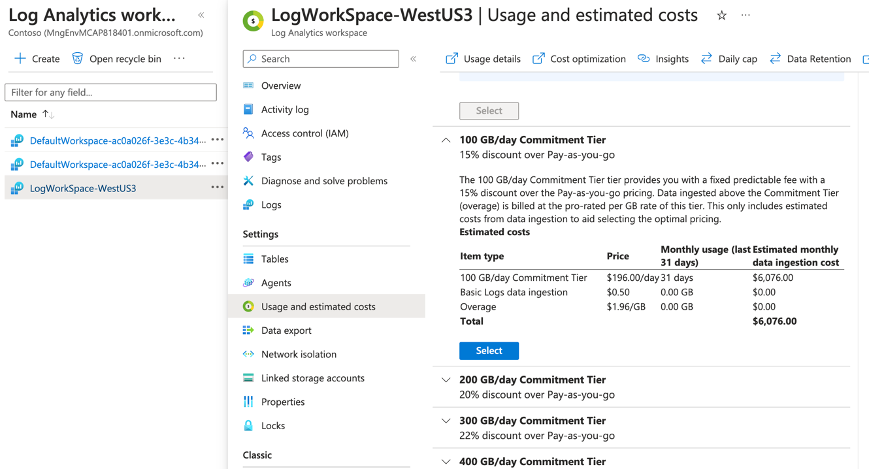Image resolution: width=870 pixels, height=470 pixels.
Task: Expand the 200 GB/day Commitment Tier
Action: click(x=446, y=380)
